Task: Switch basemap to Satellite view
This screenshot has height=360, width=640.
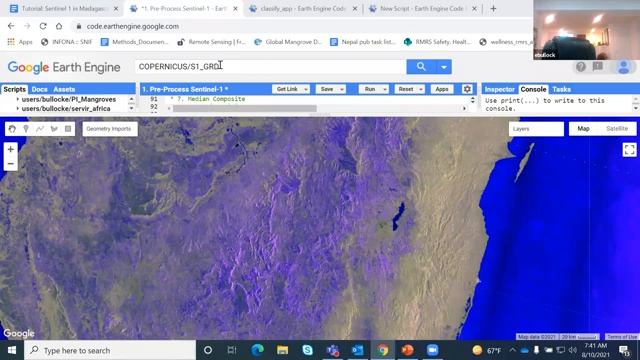Action: coord(617,129)
